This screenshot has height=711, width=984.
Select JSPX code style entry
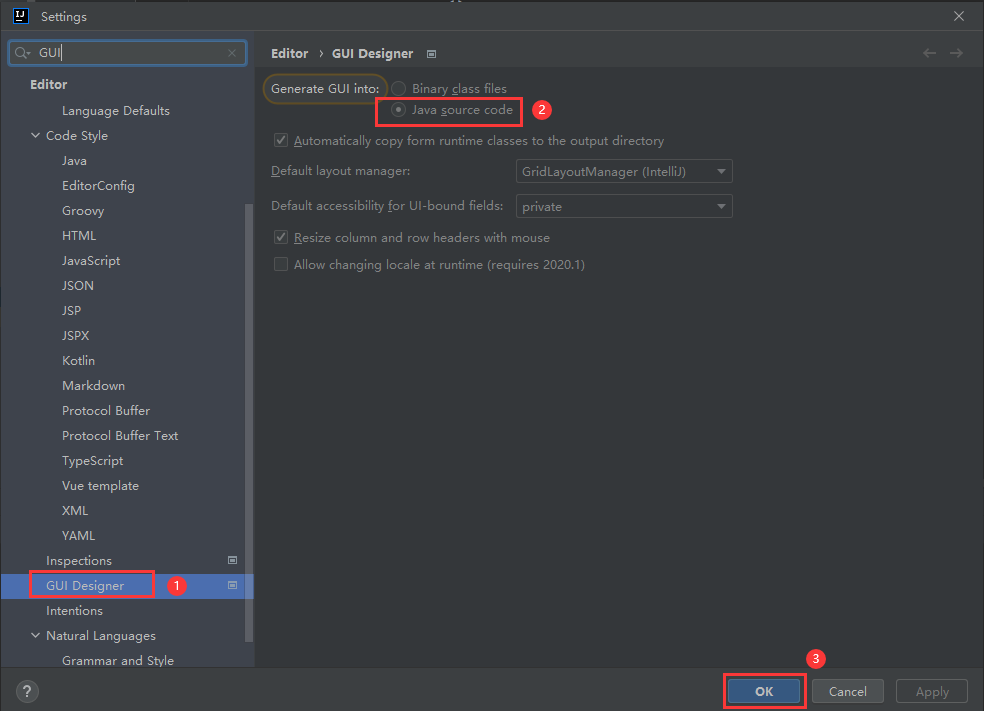tap(75, 336)
